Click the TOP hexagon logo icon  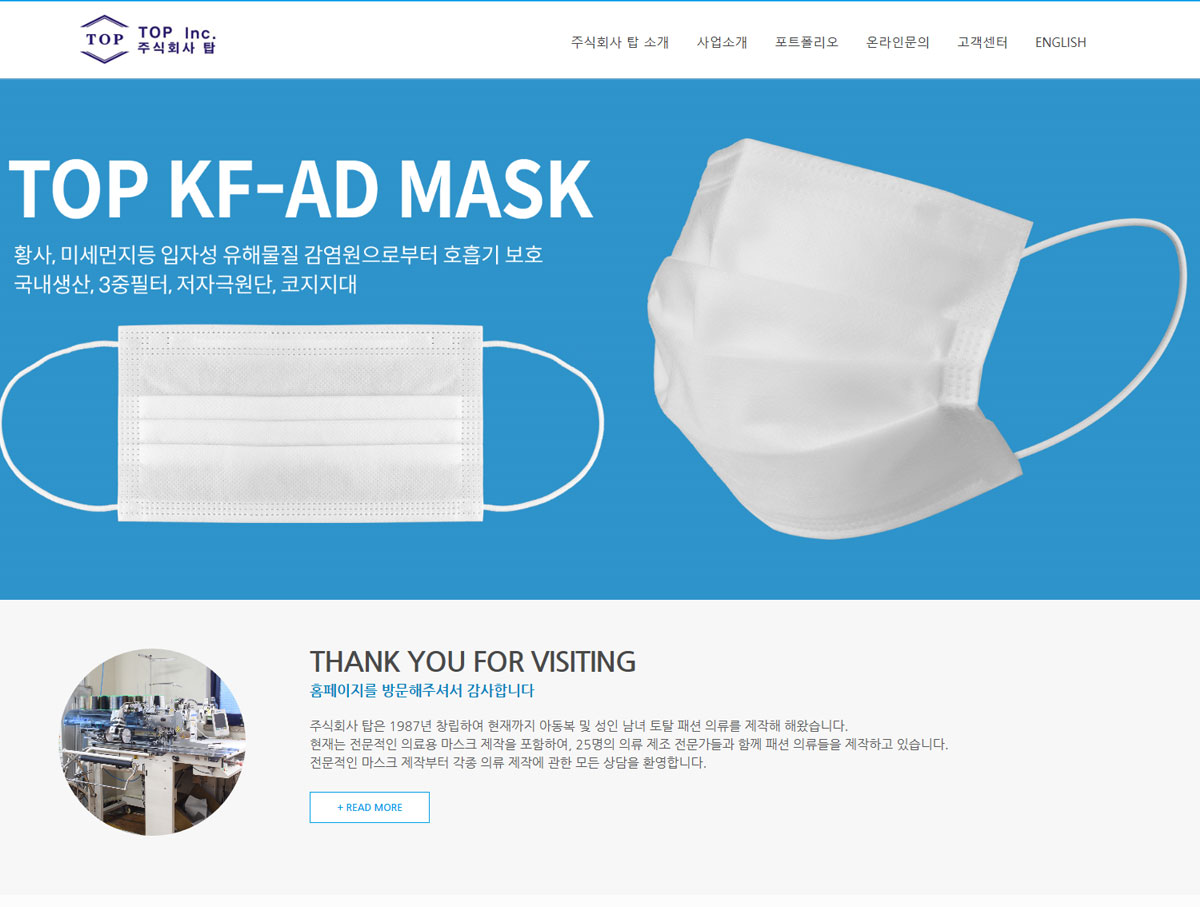pyautogui.click(x=105, y=39)
